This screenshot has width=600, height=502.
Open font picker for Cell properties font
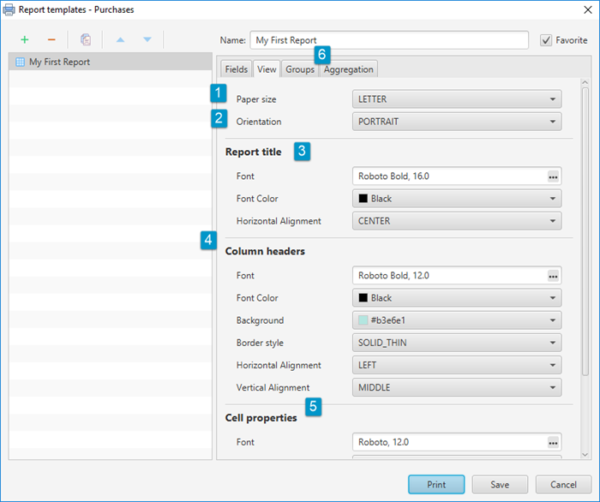[x=553, y=443]
